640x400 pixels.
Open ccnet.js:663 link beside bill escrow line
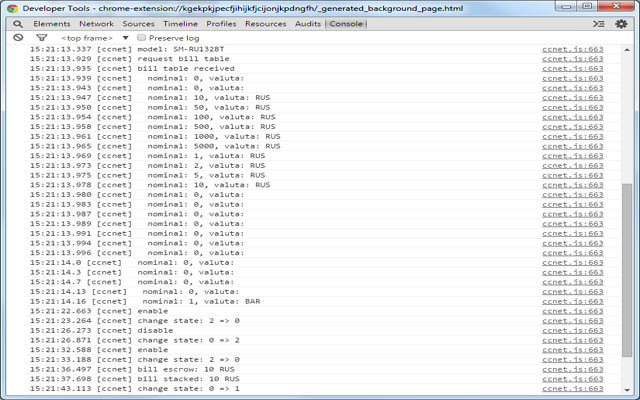573,369
